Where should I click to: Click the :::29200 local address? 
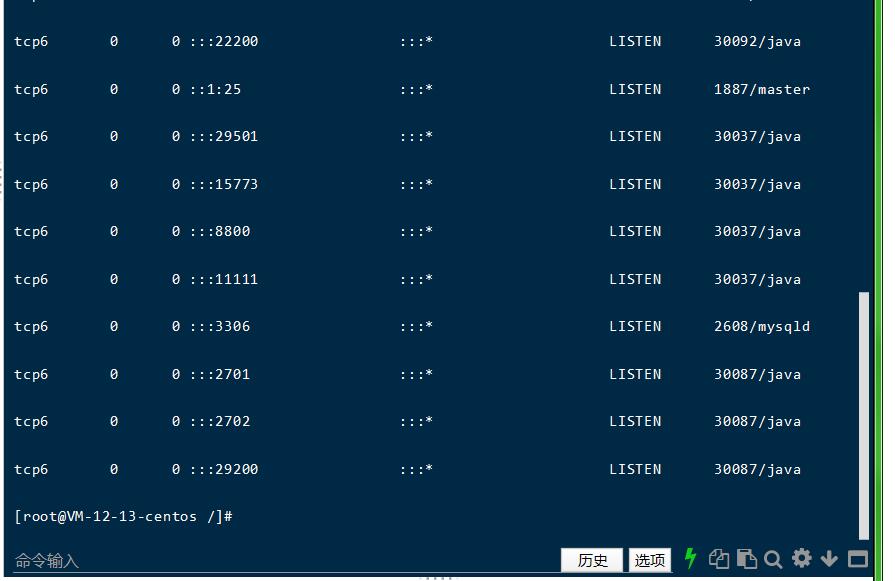223,469
